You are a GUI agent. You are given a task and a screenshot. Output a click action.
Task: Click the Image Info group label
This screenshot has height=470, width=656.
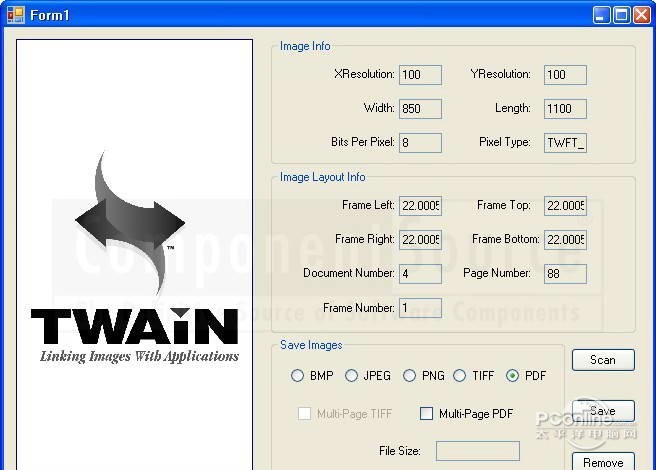(x=305, y=46)
